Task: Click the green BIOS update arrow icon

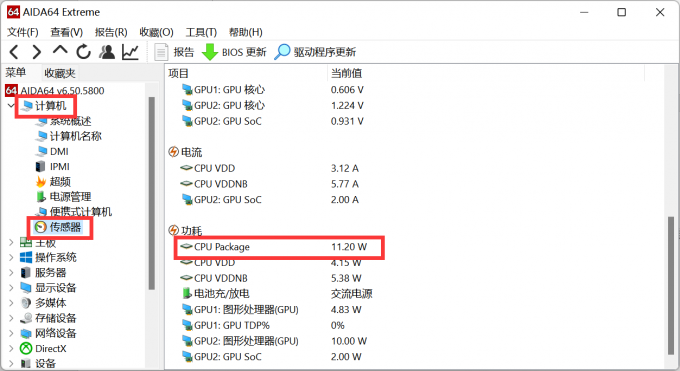Action: pos(210,52)
